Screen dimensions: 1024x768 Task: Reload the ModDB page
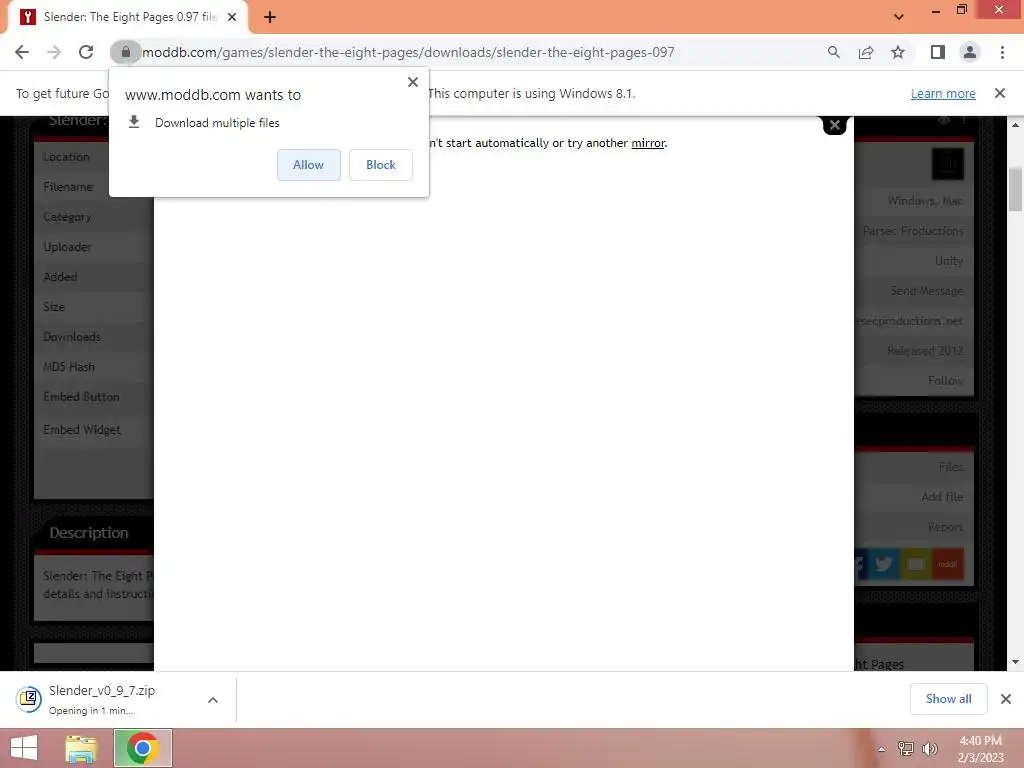[x=86, y=52]
